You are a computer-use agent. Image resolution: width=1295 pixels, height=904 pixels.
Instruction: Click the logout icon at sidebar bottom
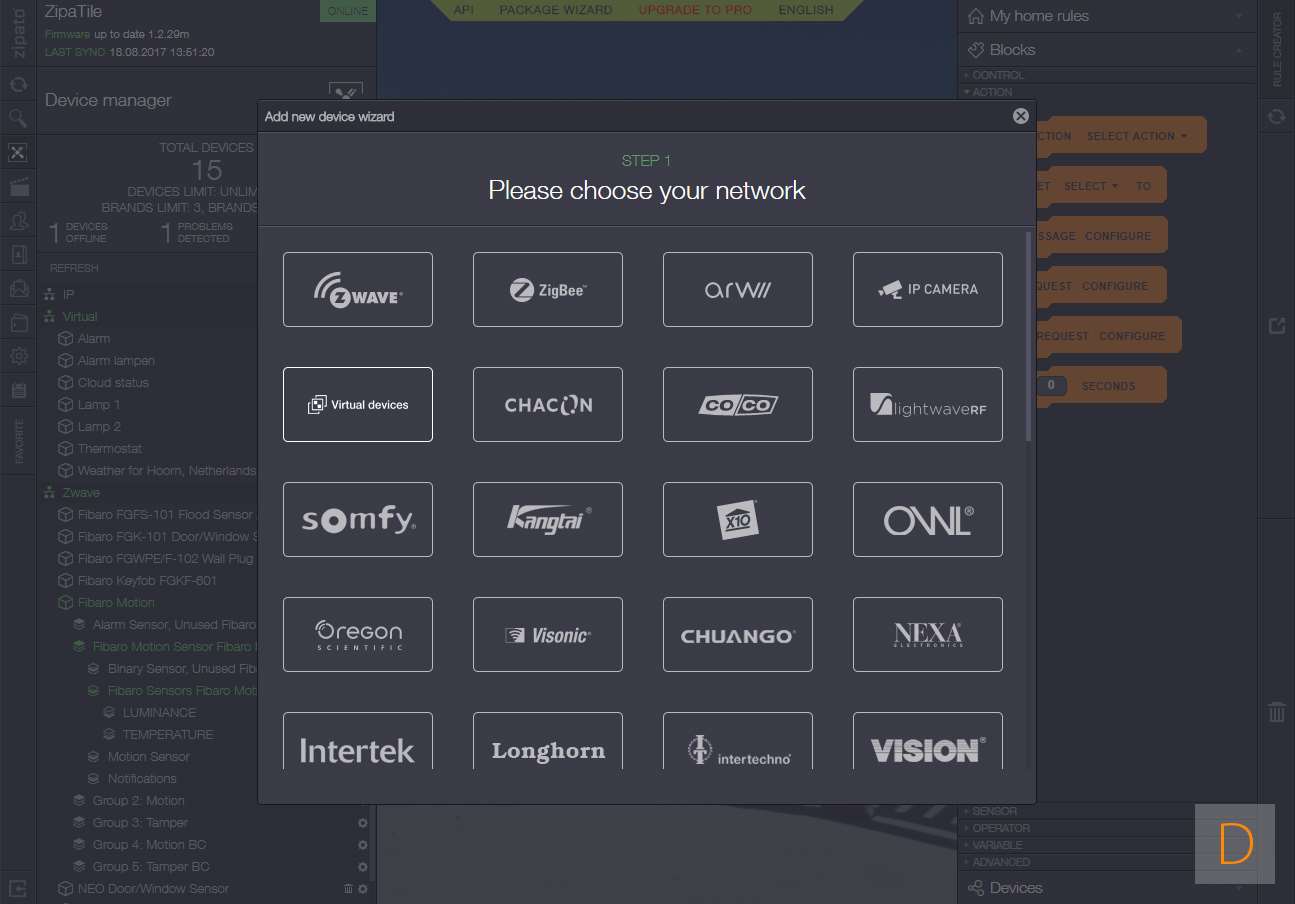tap(18, 887)
